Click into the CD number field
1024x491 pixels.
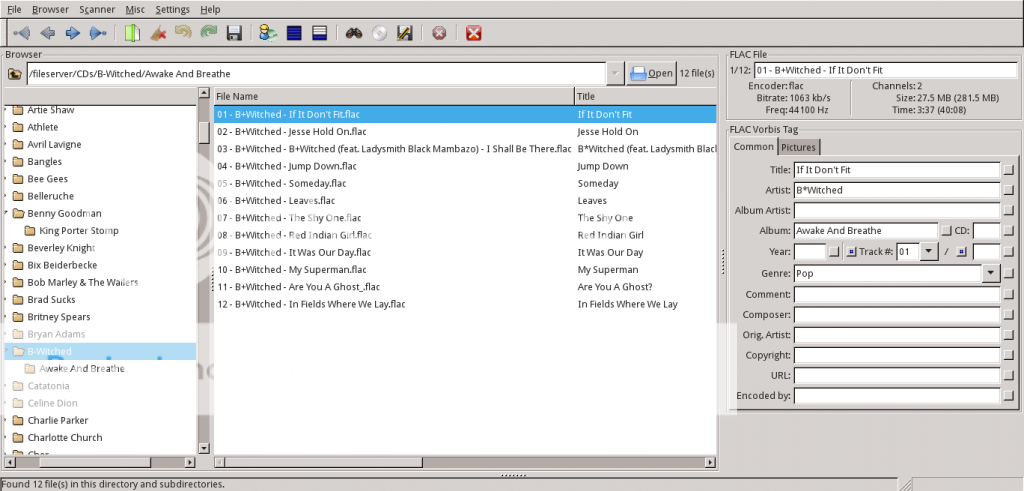tap(986, 231)
